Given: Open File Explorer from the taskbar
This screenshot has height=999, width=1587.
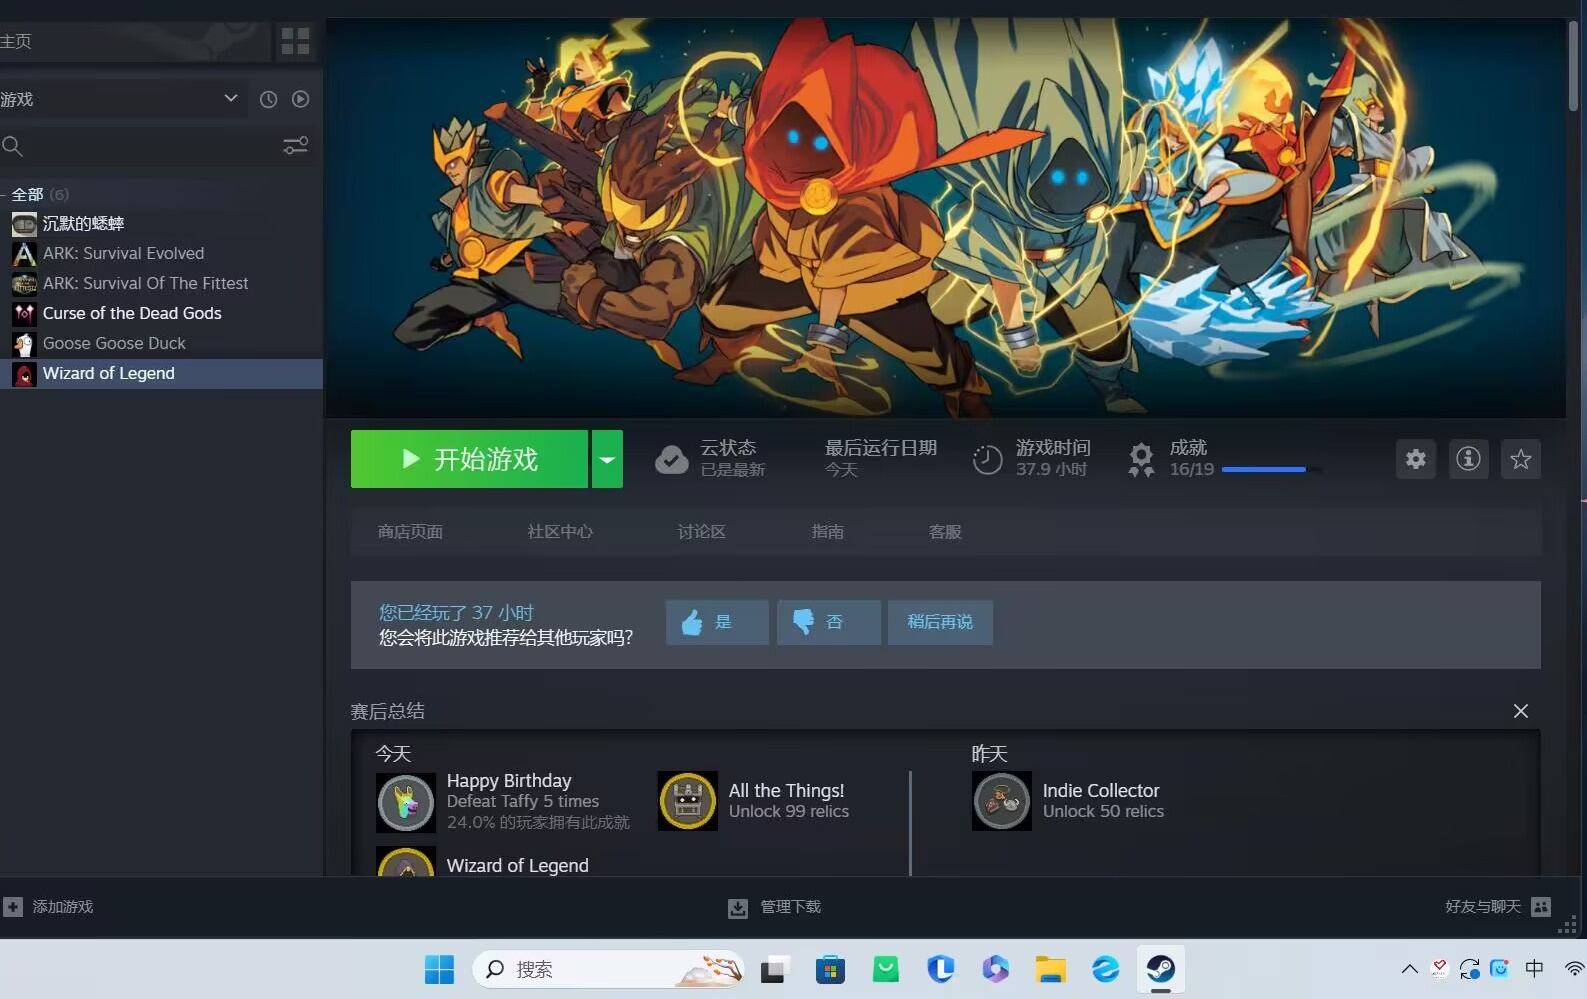Looking at the screenshot, I should pyautogui.click(x=1050, y=969).
